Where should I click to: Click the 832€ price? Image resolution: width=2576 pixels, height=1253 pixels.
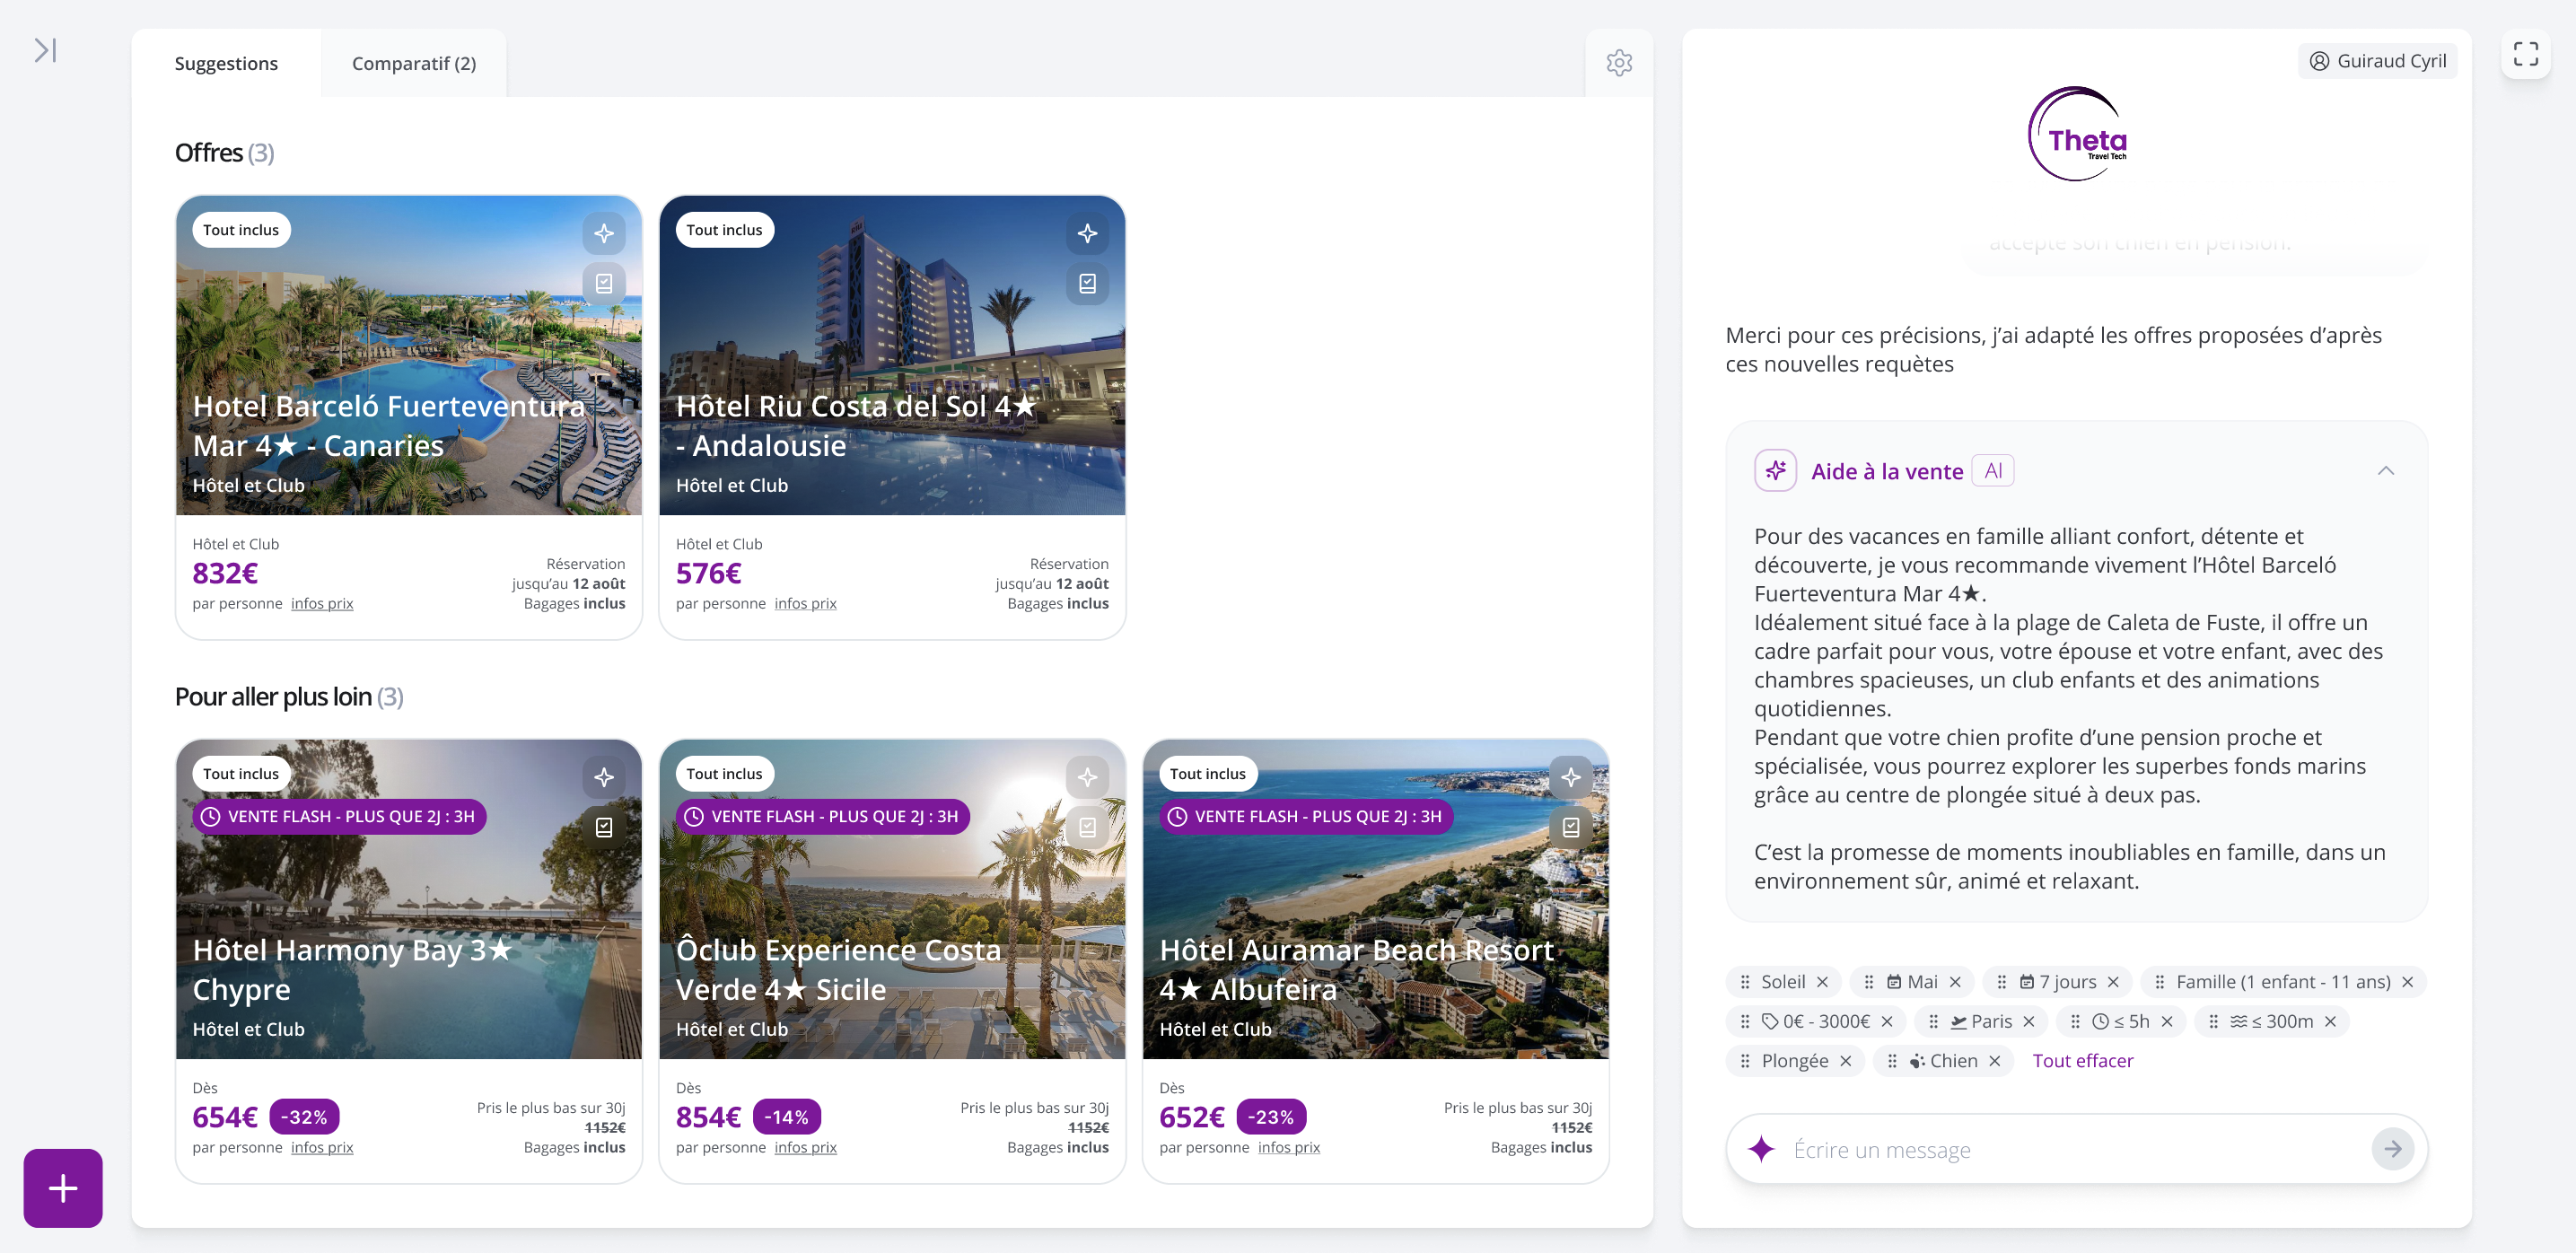click(225, 573)
